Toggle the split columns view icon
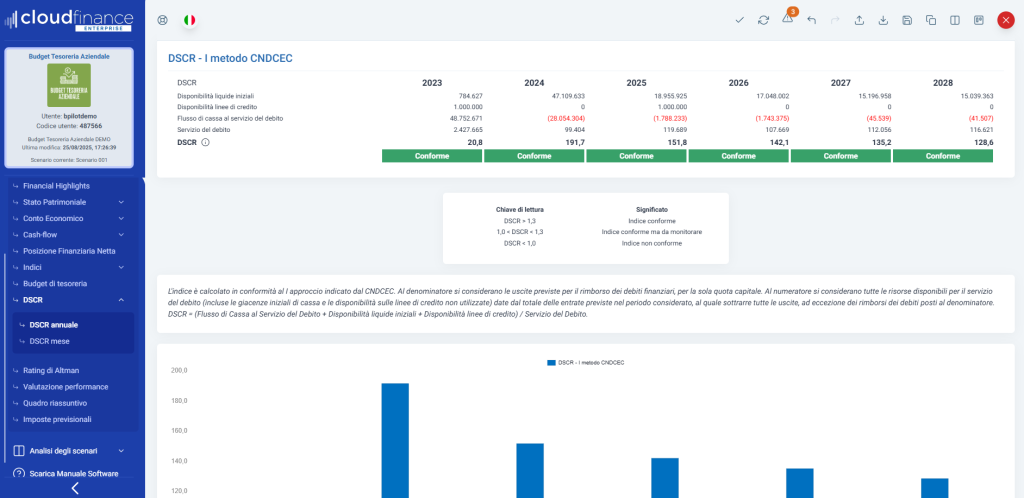The image size is (1024, 498). 955,20
